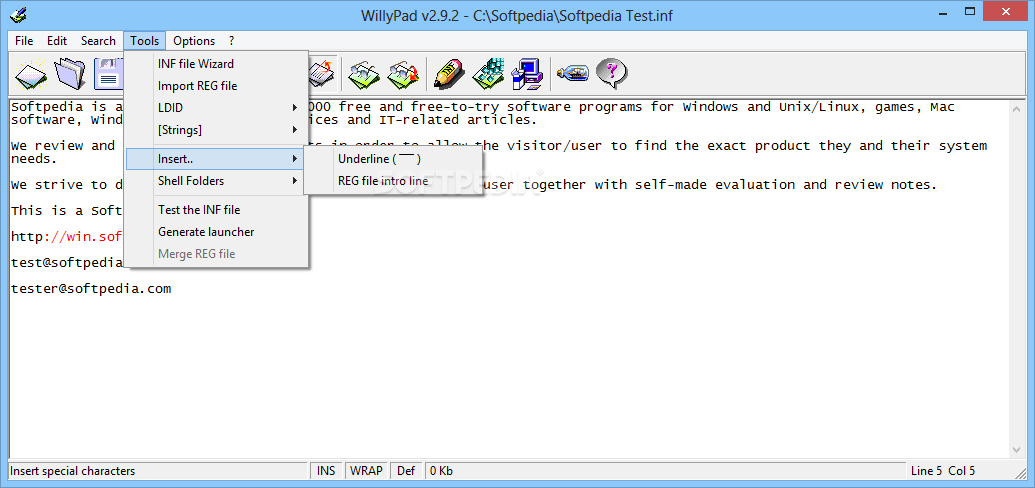Choose Import REG file menu entry
1035x488 pixels.
[x=217, y=86]
